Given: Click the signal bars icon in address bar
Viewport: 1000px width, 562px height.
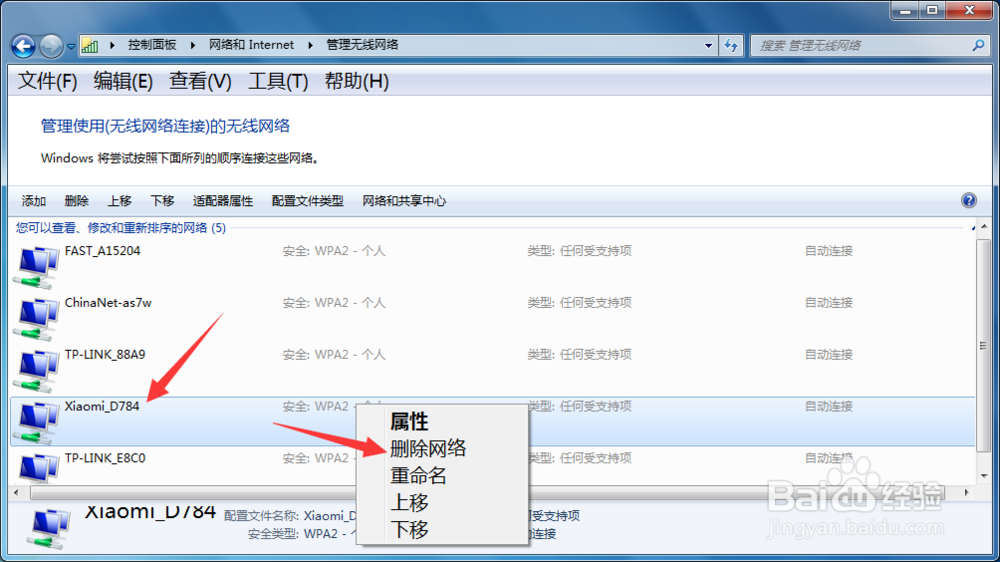Looking at the screenshot, I should click(91, 45).
